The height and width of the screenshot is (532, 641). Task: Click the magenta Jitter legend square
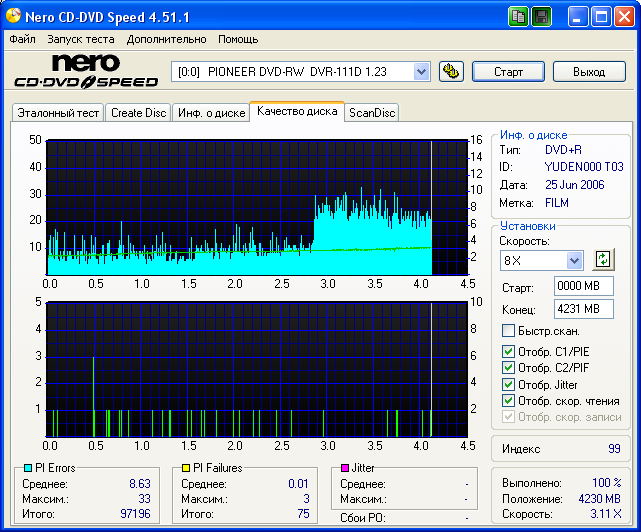tap(344, 468)
